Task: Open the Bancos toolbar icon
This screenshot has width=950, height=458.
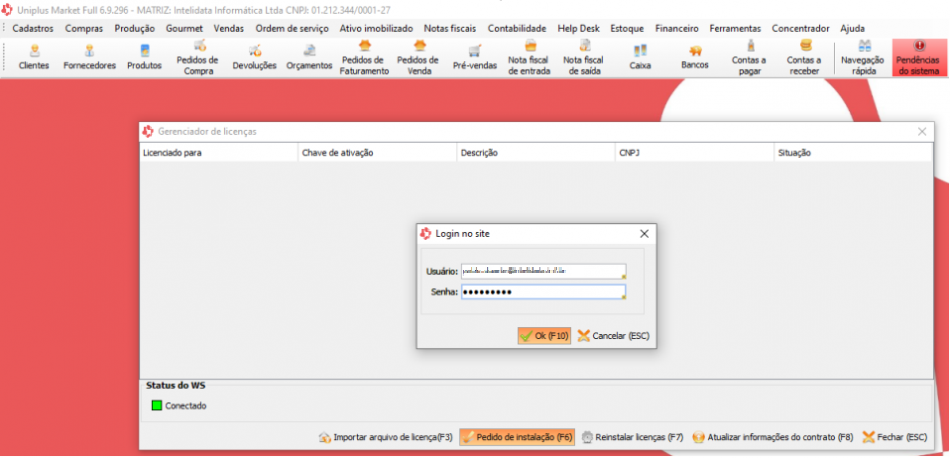Action: tap(695, 58)
